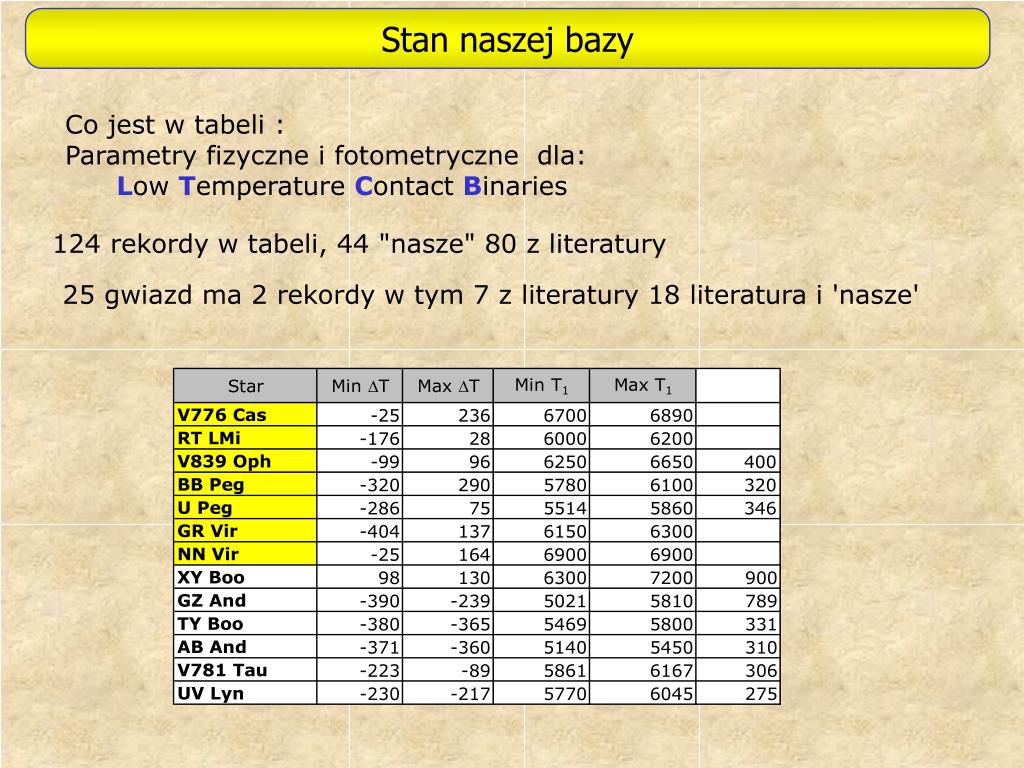Click the Max ΔT value 28

tap(479, 438)
